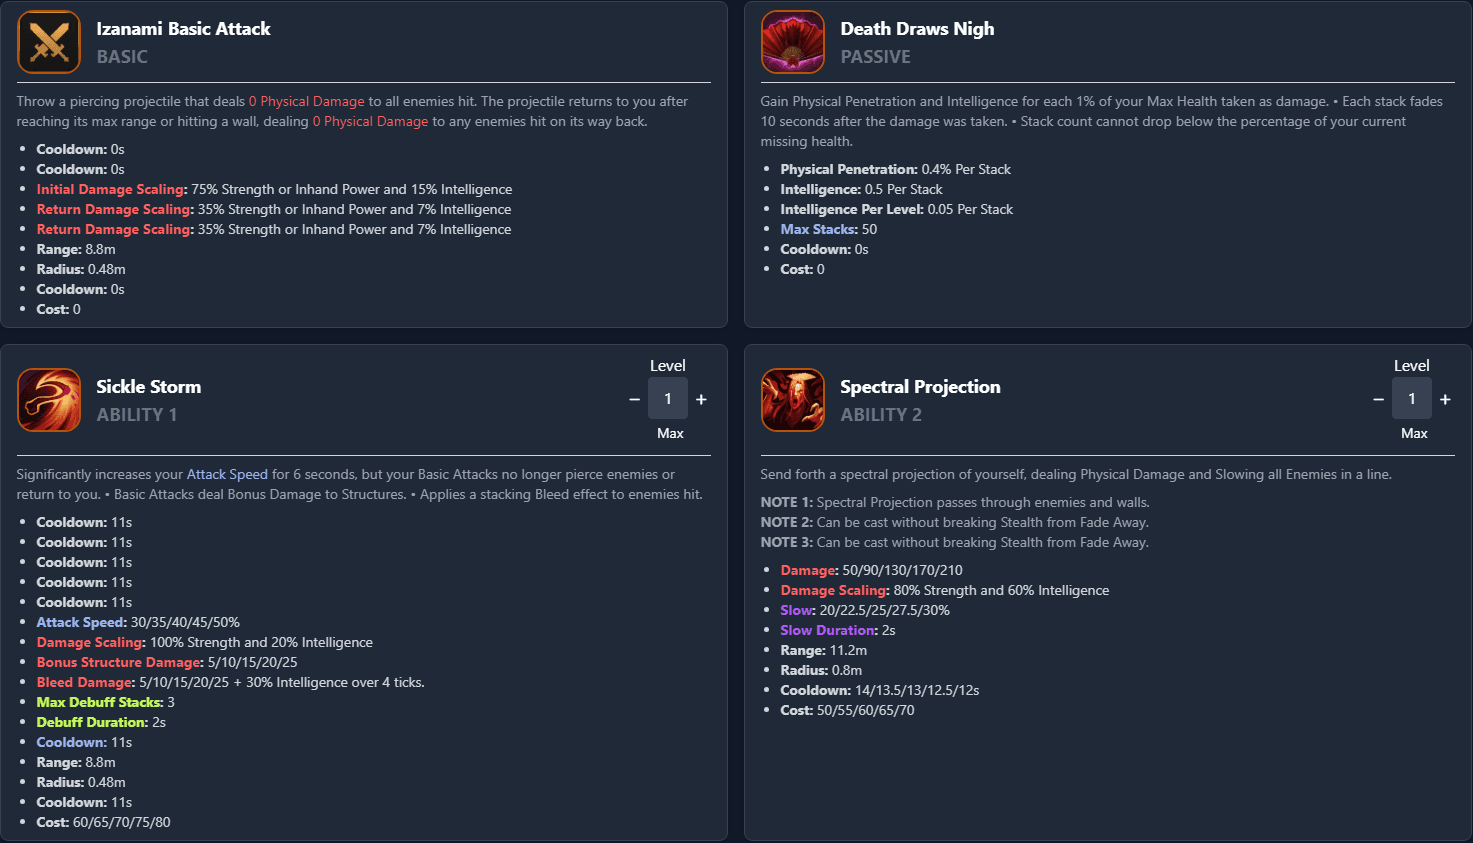
Task: Decrease Sickle Storm level with minus
Action: (x=634, y=399)
